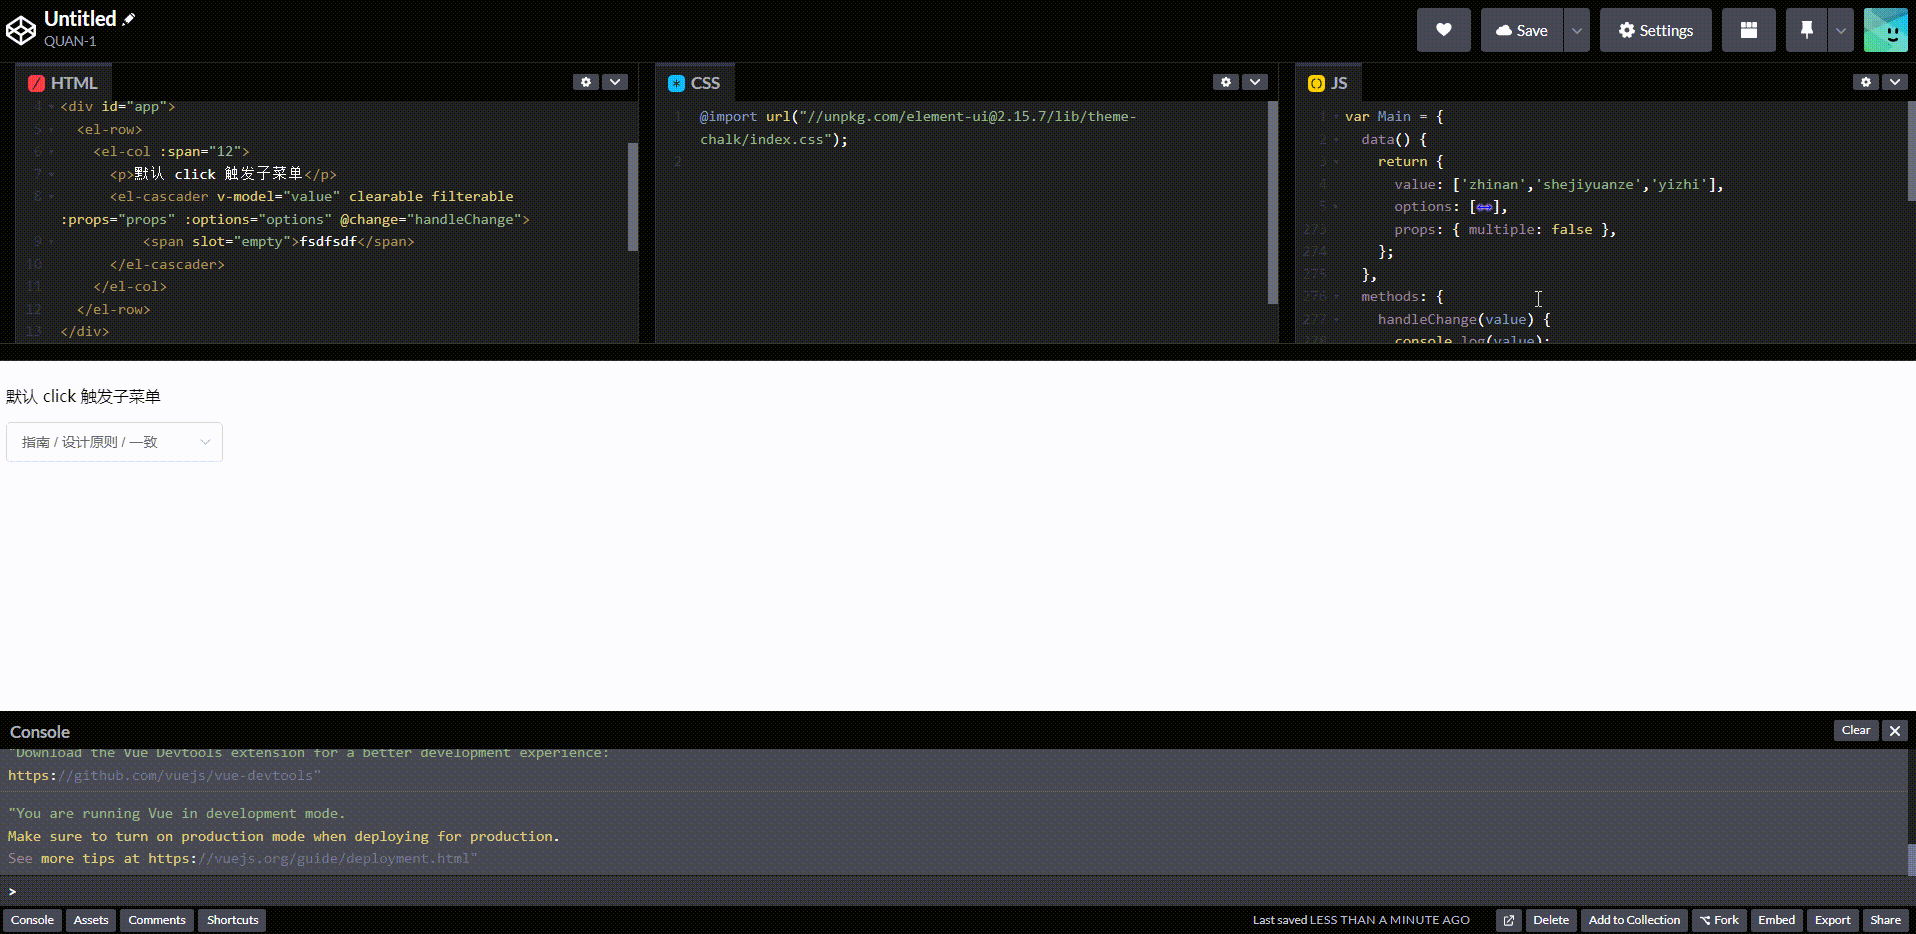Clear the console output
The width and height of the screenshot is (1916, 934).
[x=1856, y=731]
